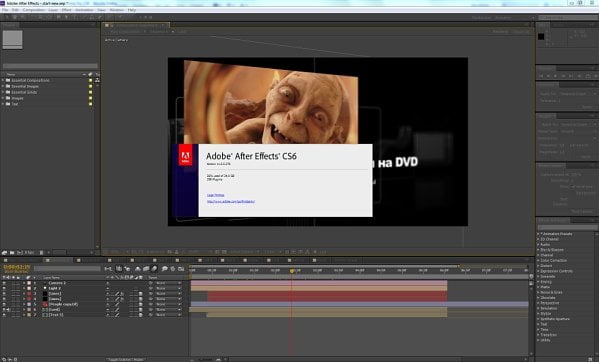Click the Adobe logo in the splash dialog
The height and width of the screenshot is (362, 599).
(186, 157)
